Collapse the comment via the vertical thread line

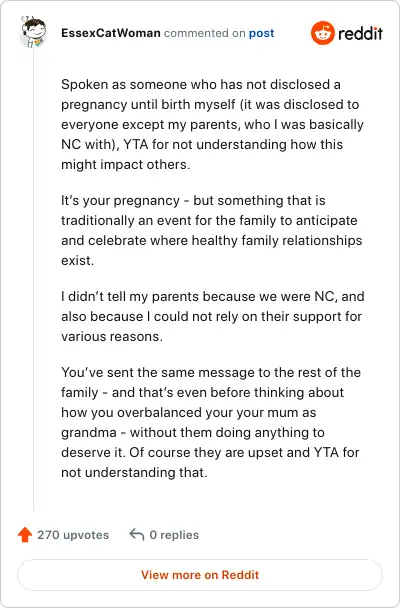point(33,279)
